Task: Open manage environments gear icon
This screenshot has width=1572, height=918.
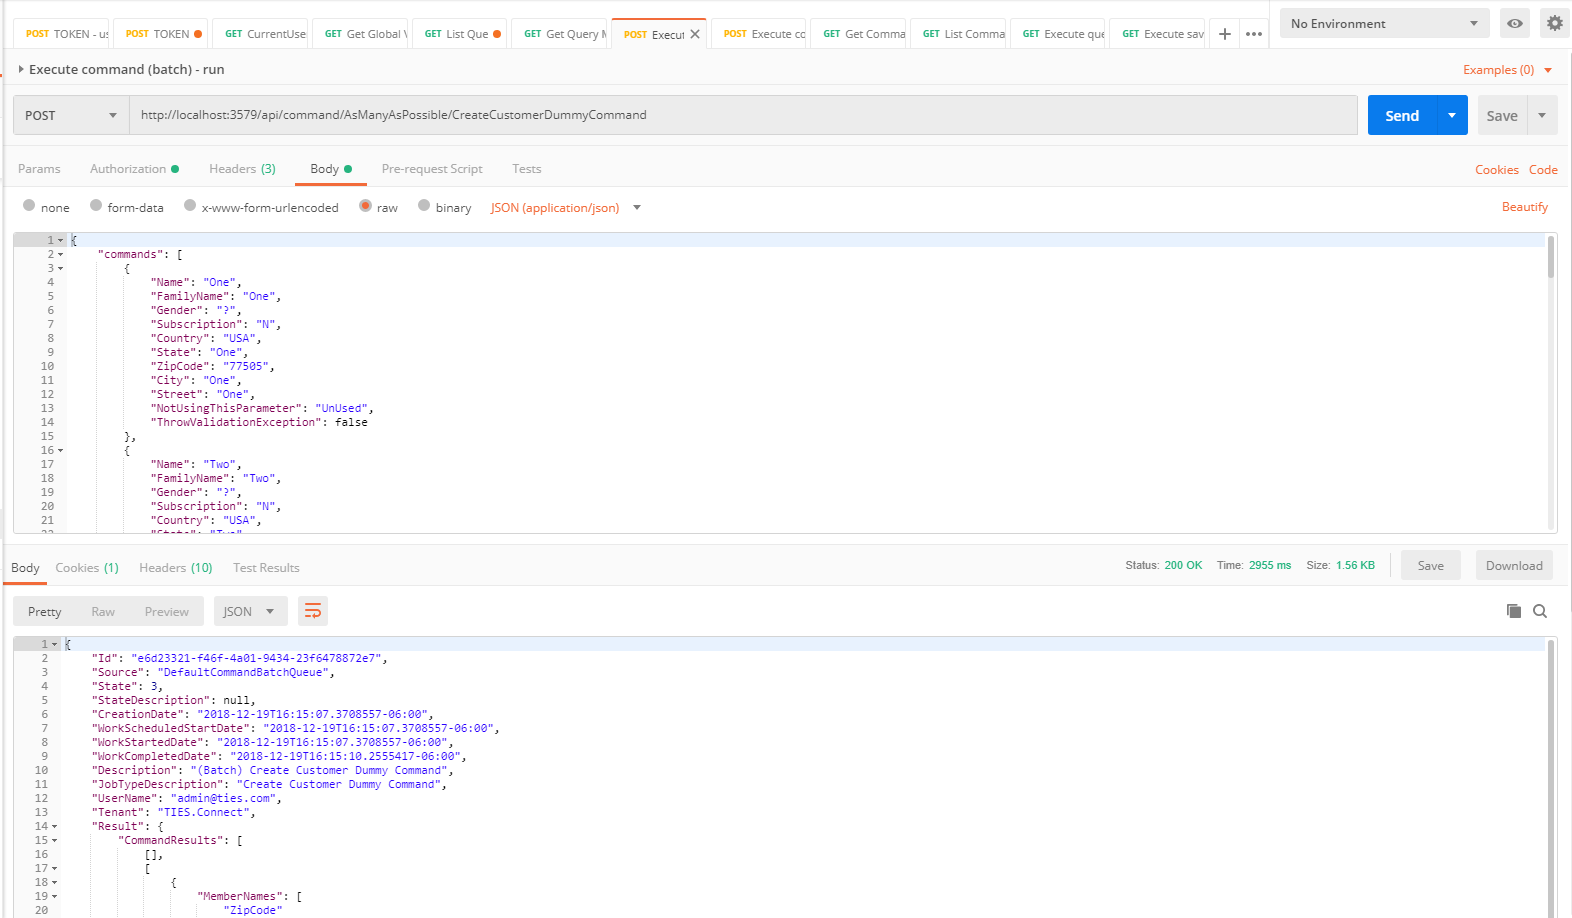Action: point(1554,23)
